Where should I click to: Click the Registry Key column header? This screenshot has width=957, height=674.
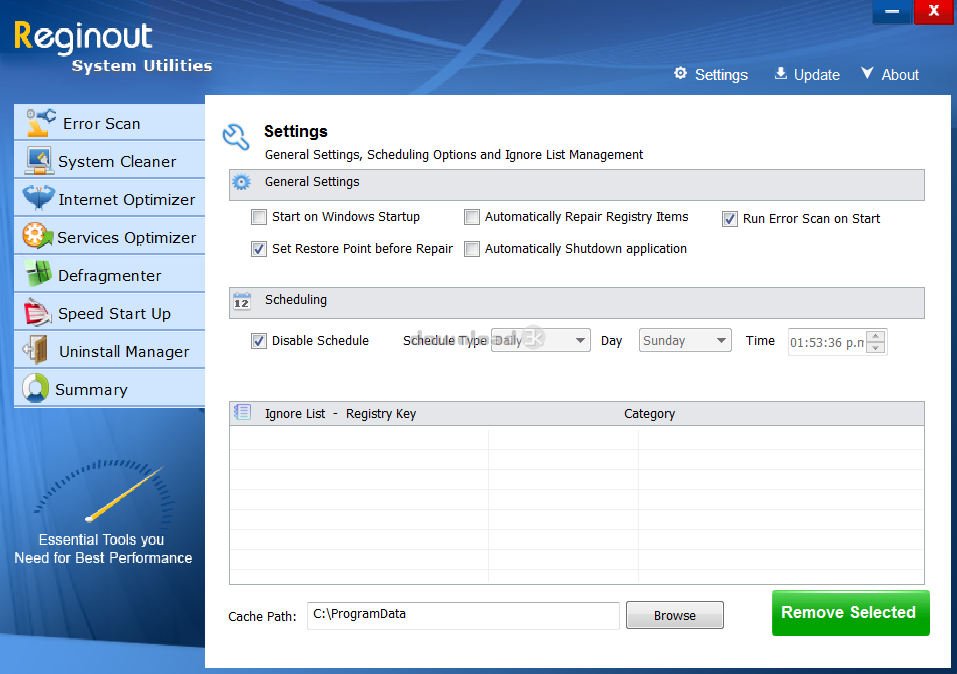click(381, 413)
